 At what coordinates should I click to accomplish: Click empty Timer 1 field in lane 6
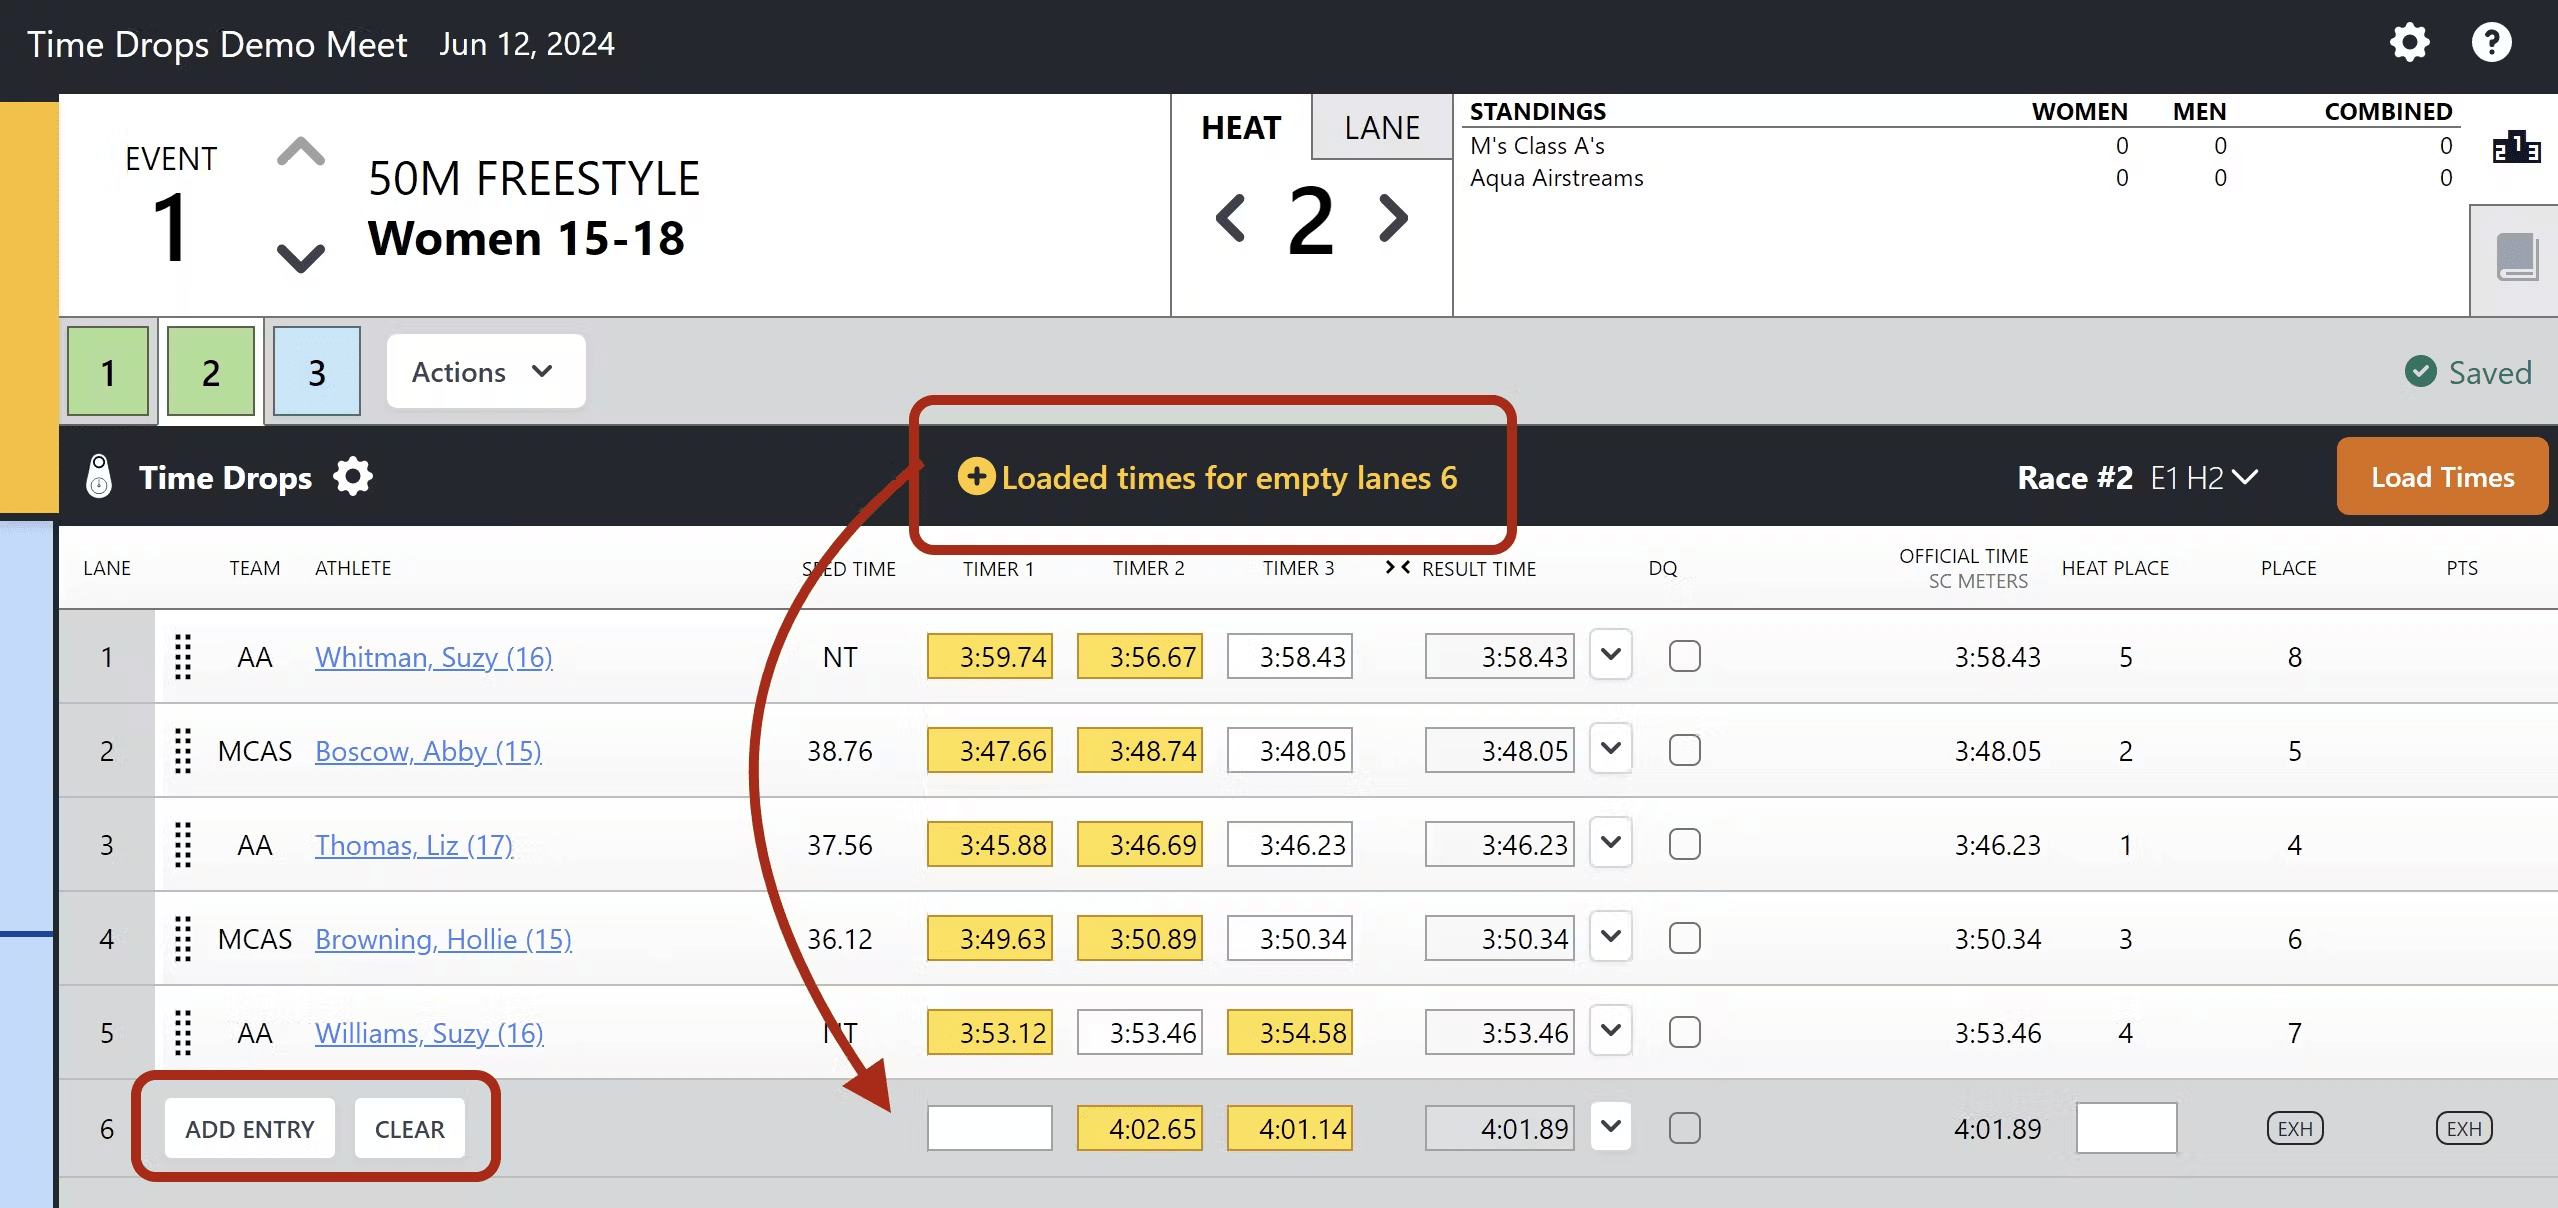[989, 1128]
